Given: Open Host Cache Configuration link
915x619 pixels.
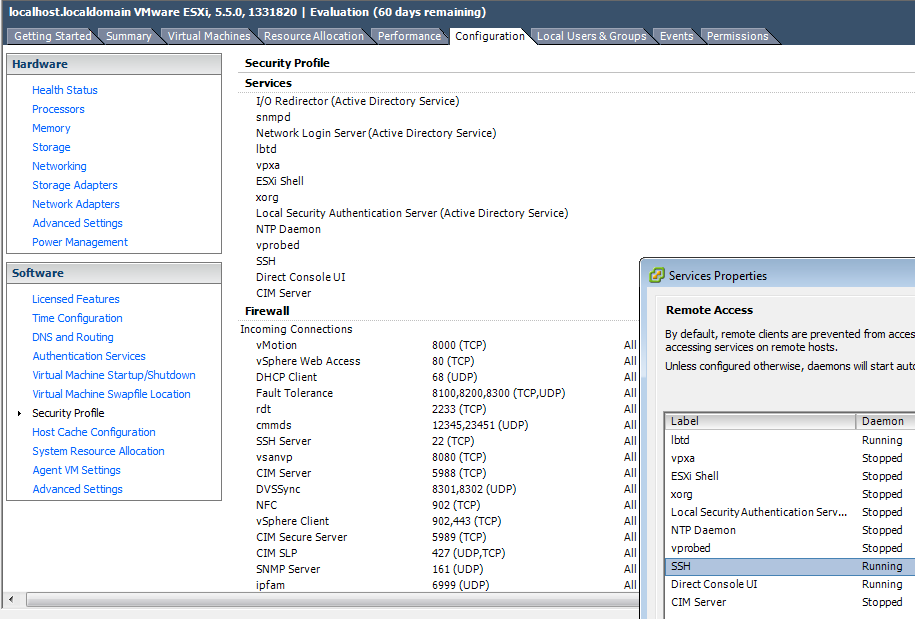Looking at the screenshot, I should tap(94, 432).
